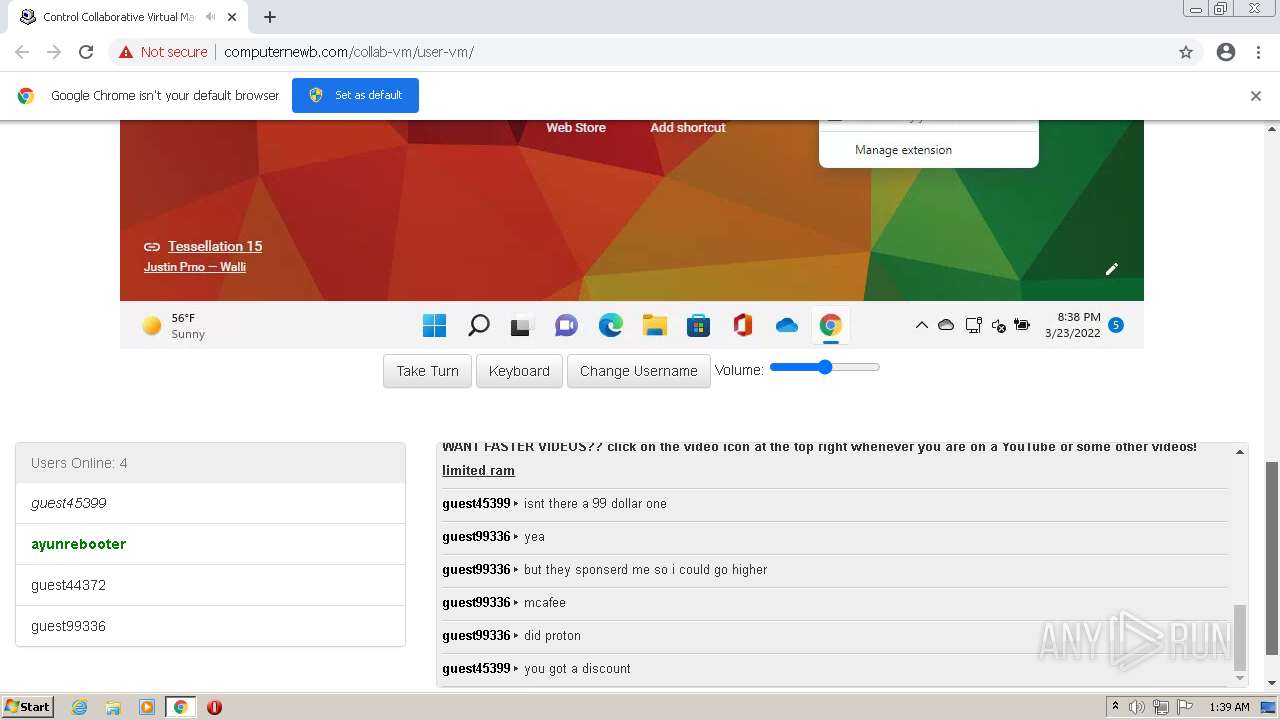
Task: Click chat message 'you got a discount'
Action: coord(577,668)
